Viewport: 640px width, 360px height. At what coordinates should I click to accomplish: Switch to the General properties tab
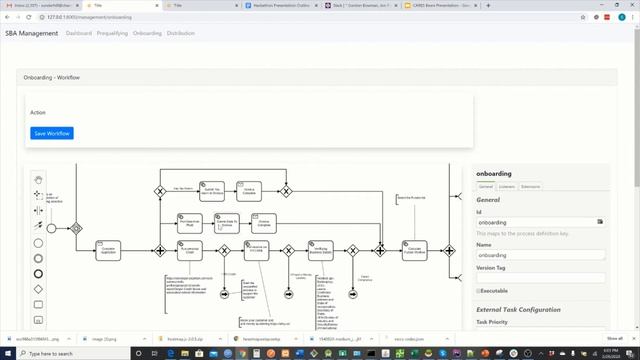(486, 187)
